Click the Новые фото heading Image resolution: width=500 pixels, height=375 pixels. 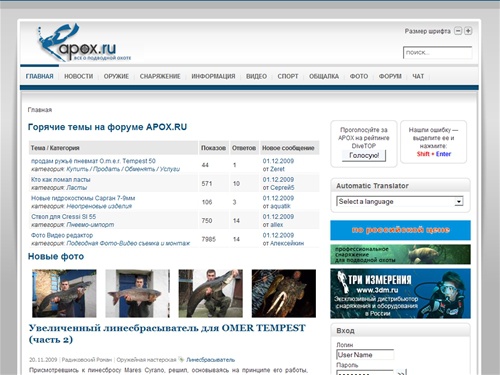(56, 256)
